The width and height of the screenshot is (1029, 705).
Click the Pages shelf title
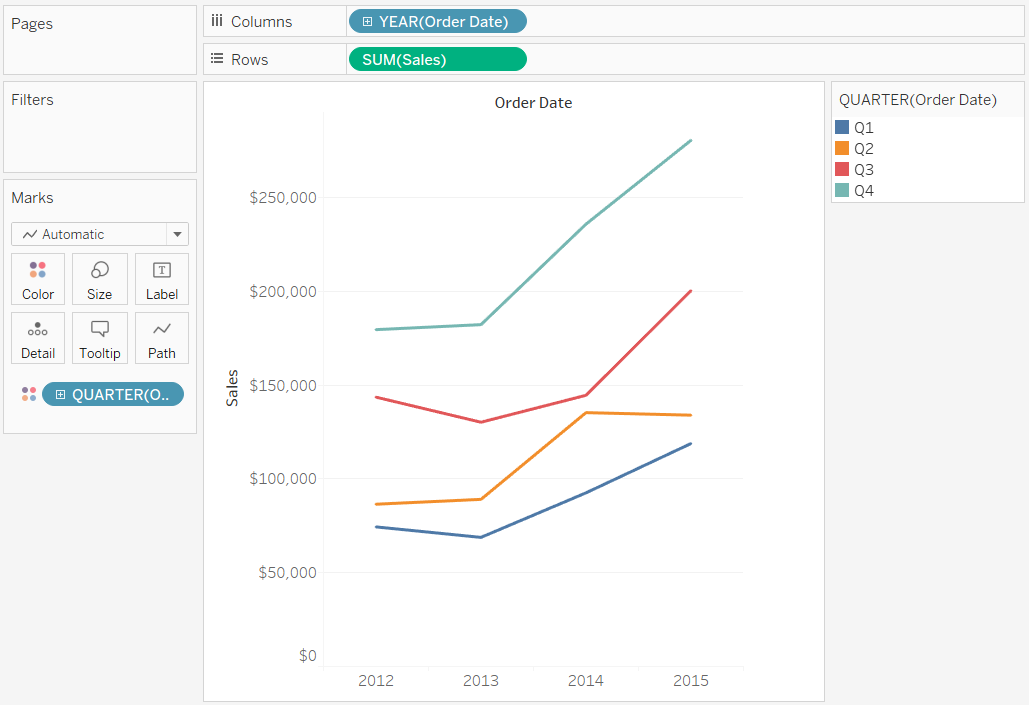coord(32,24)
